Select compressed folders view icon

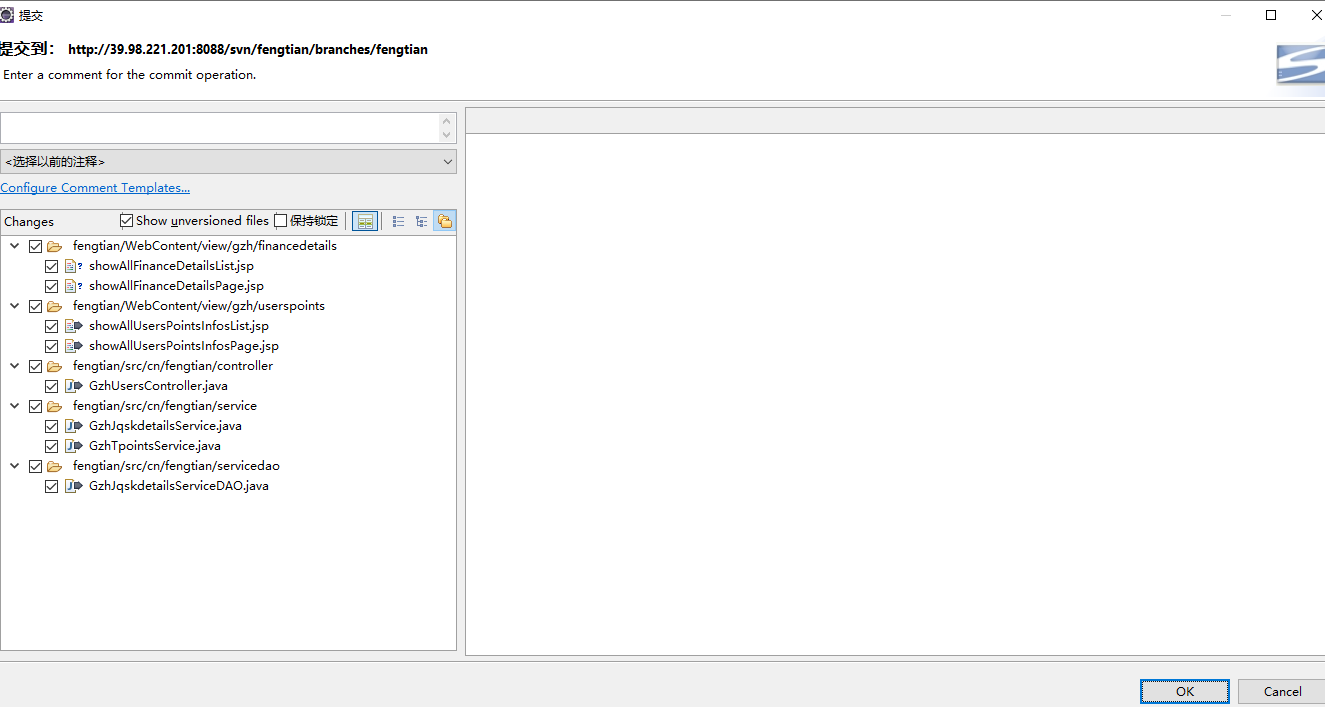(x=444, y=221)
